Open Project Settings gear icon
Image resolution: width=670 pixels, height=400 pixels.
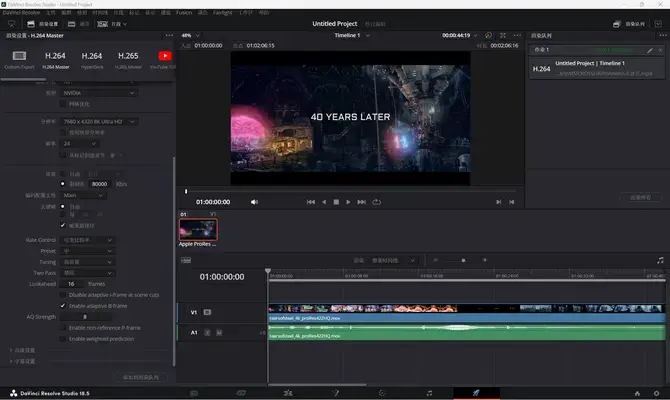click(x=656, y=394)
